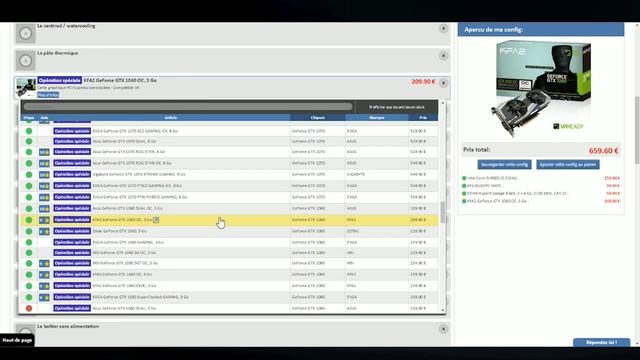Click the small graphics card thumbnail in the section header
This screenshot has height=360, width=640.
pyautogui.click(x=26, y=88)
